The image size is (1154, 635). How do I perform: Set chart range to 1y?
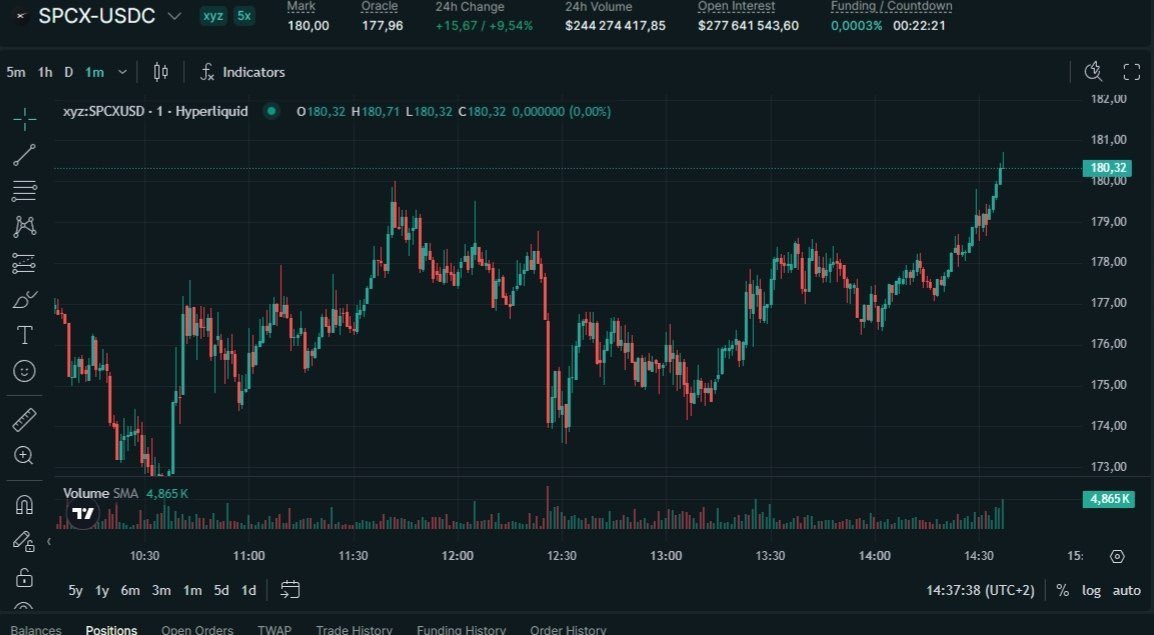coord(102,590)
